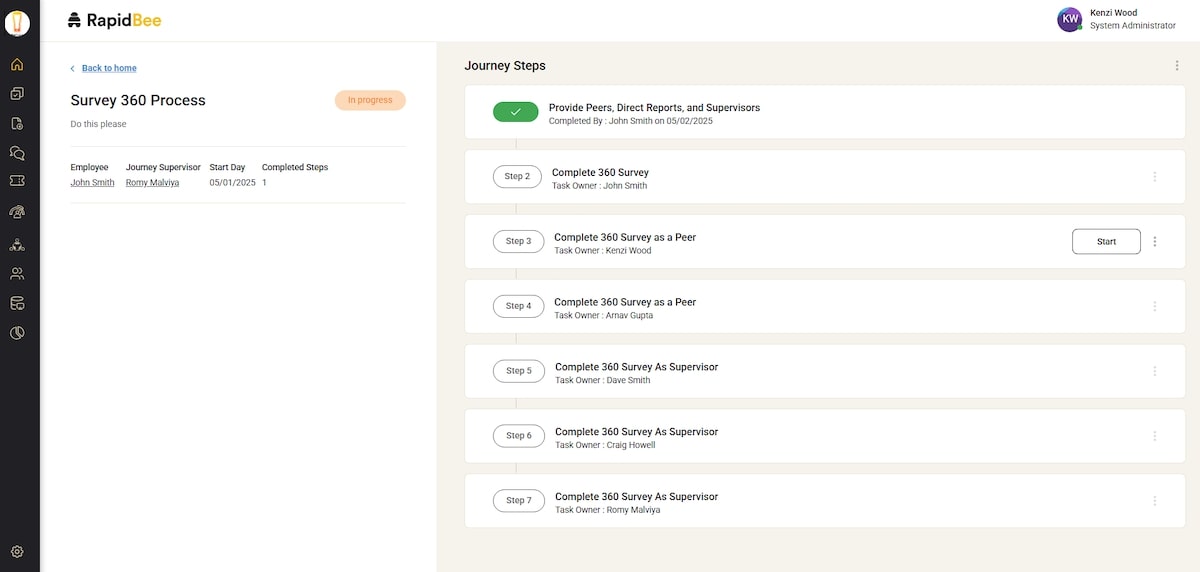Click the 'Complete 360 Survey' Step 2 title
The image size is (1200, 572).
[x=600, y=173]
